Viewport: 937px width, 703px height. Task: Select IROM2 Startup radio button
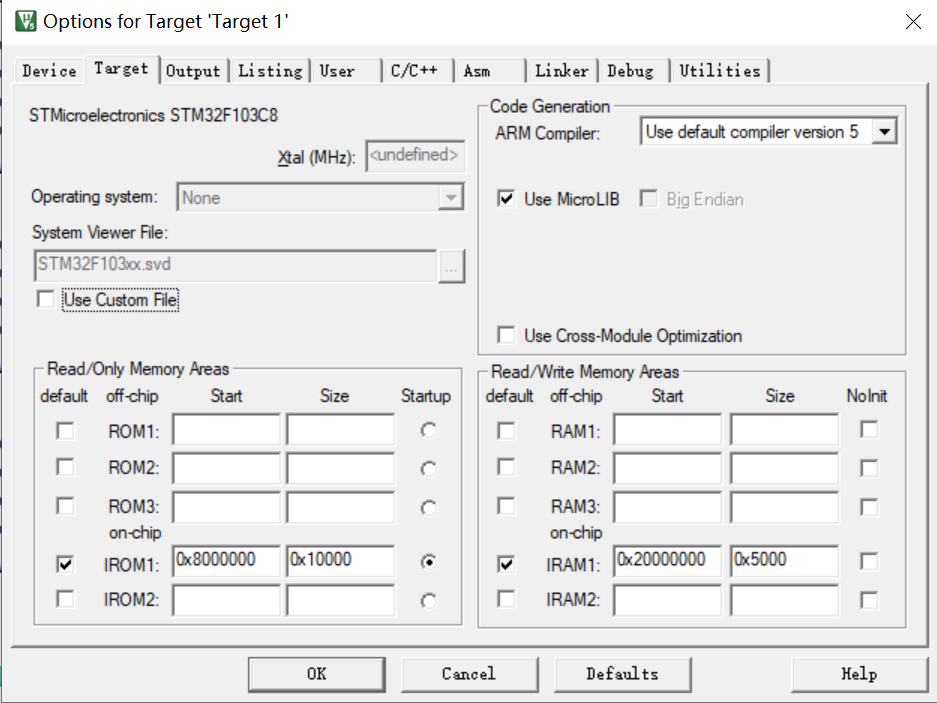point(428,600)
